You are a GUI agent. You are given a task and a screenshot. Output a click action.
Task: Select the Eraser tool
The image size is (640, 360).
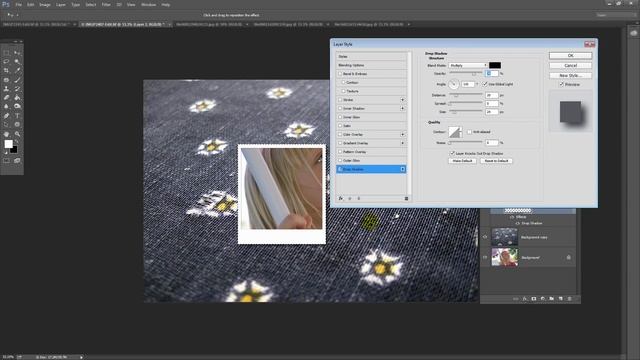point(6,98)
